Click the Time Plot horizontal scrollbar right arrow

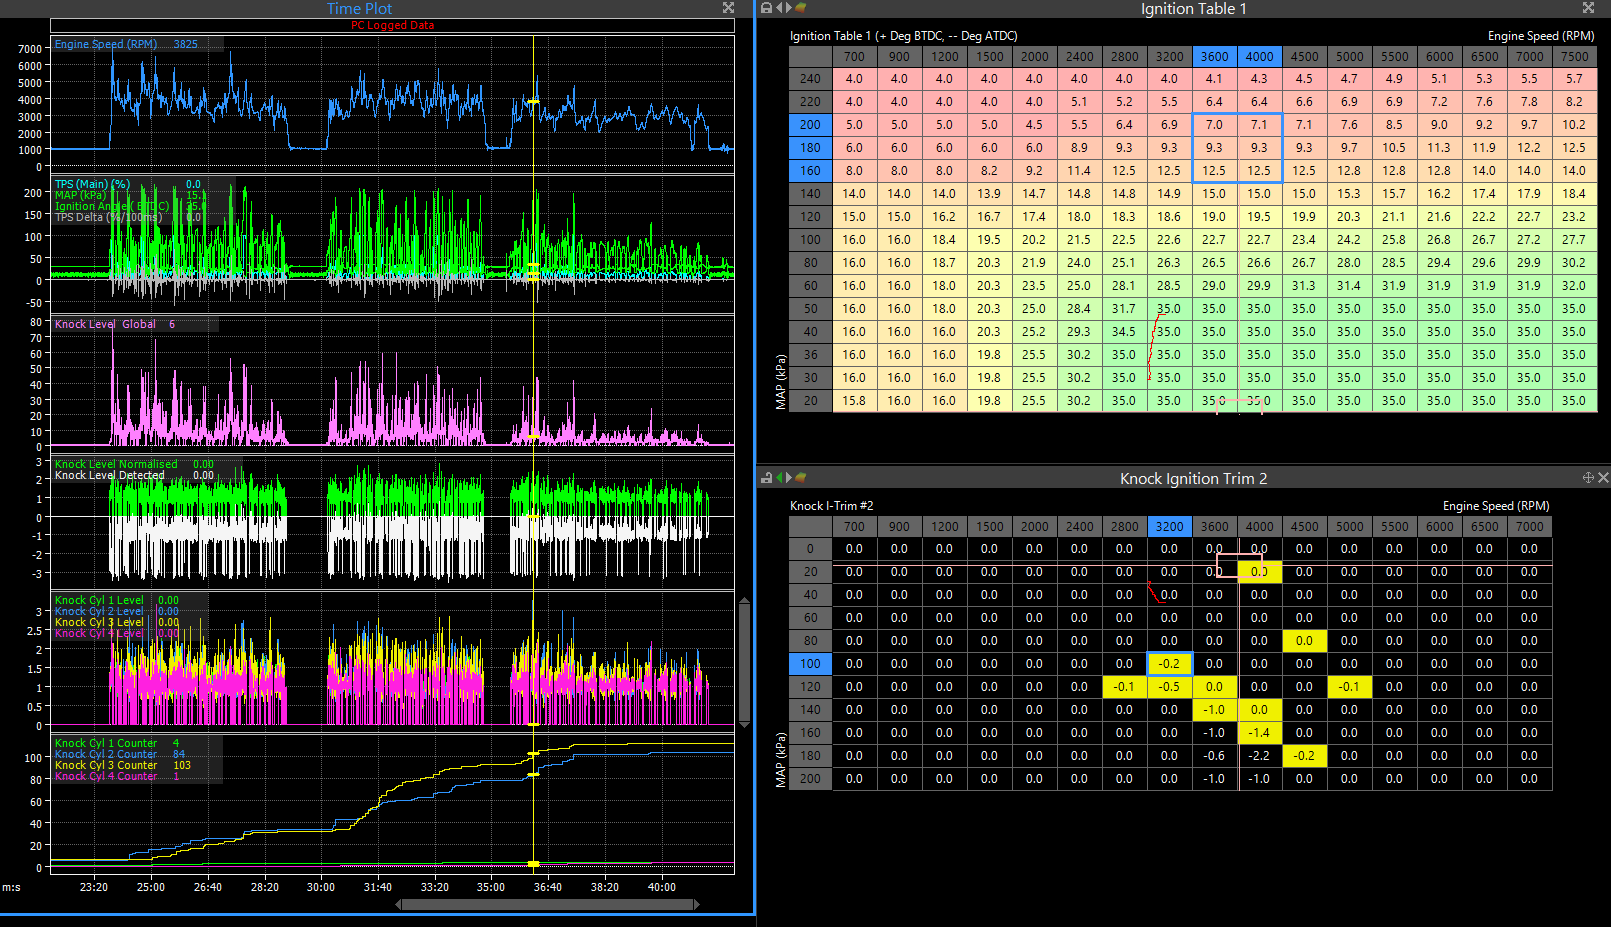pyautogui.click(x=697, y=904)
